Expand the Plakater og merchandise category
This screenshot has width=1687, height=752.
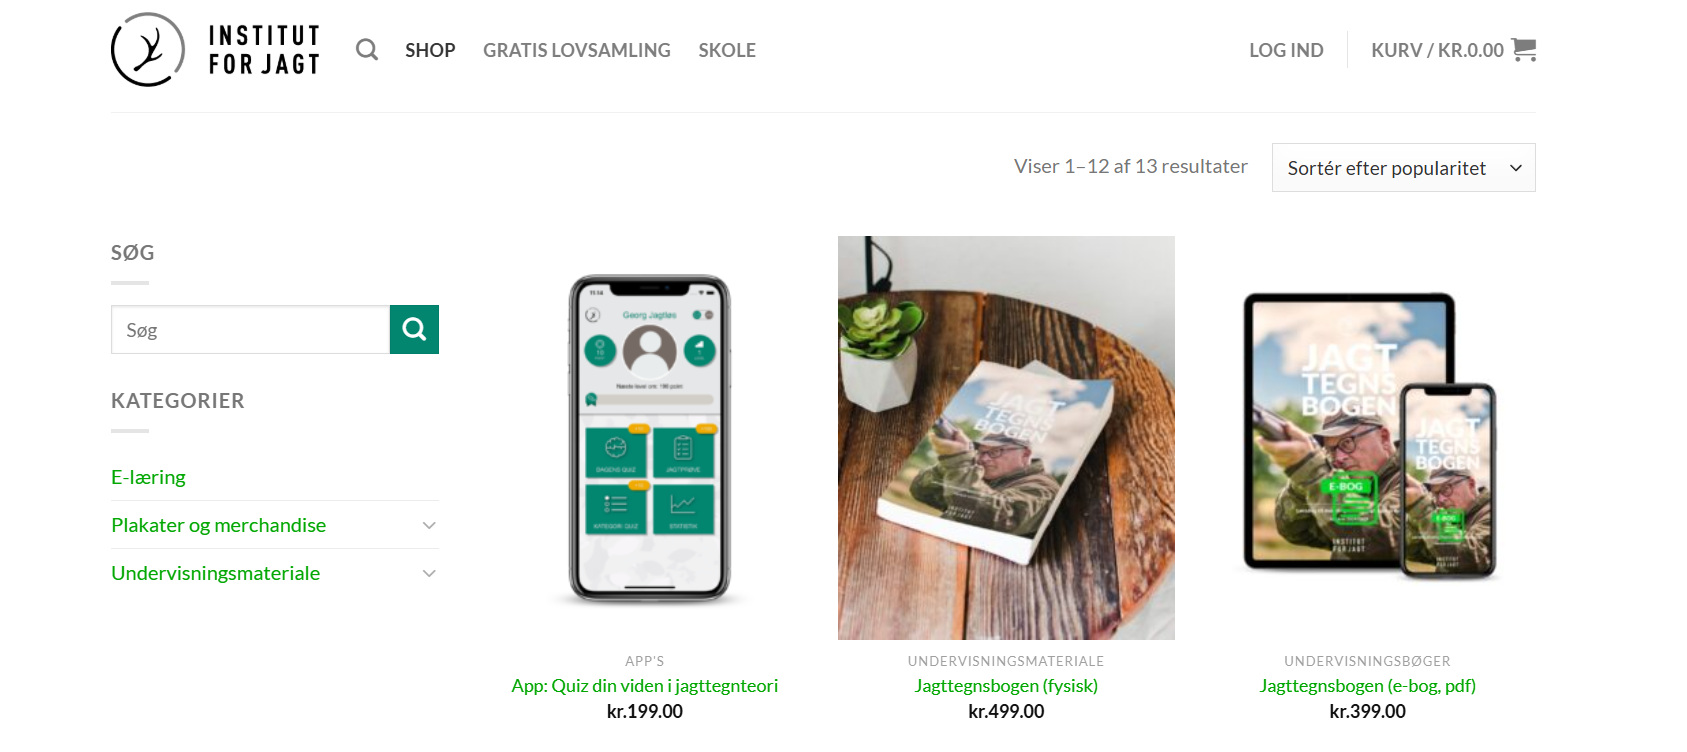pyautogui.click(x=429, y=525)
